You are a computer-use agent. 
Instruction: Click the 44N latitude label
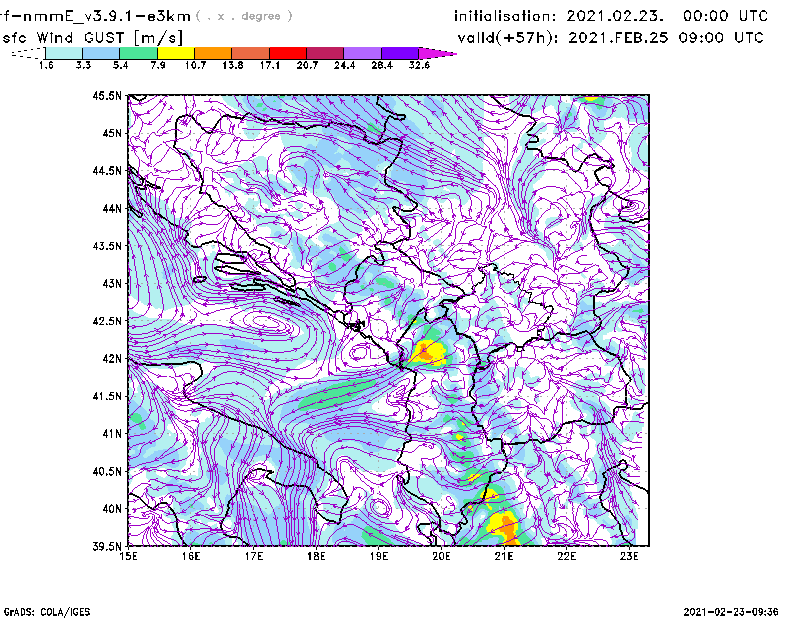[112, 208]
